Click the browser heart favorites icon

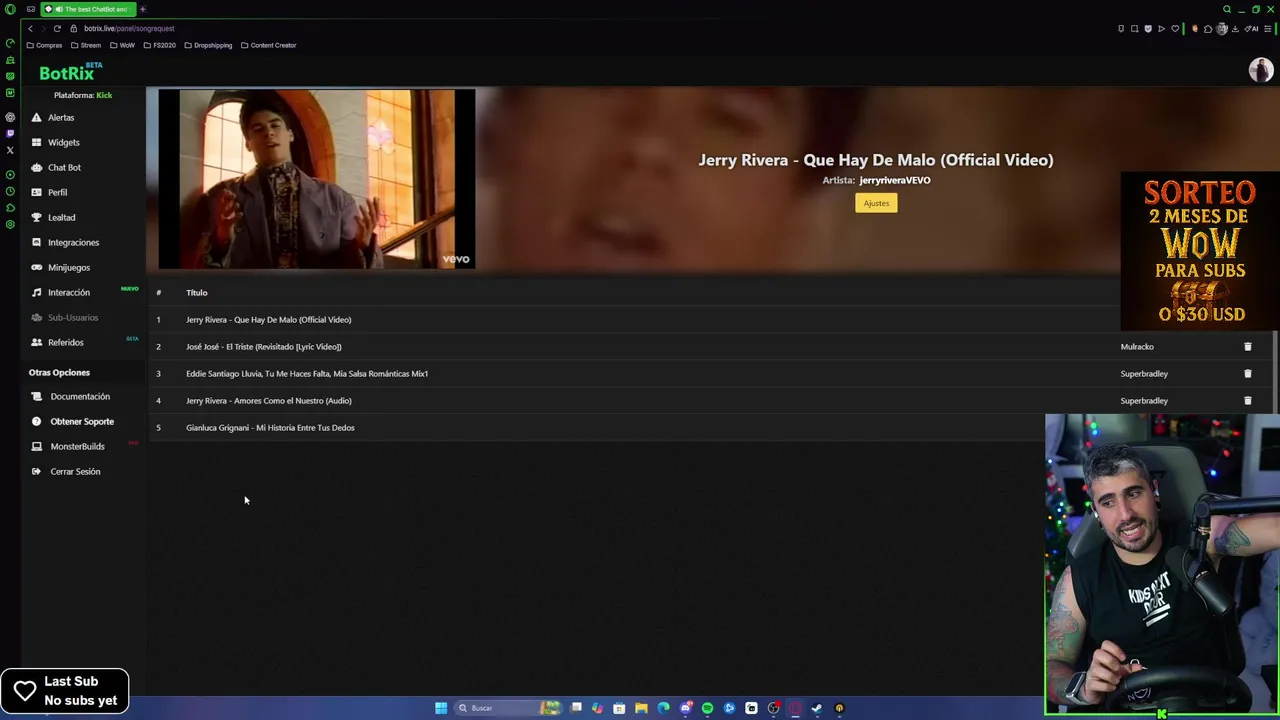pyautogui.click(x=1175, y=29)
